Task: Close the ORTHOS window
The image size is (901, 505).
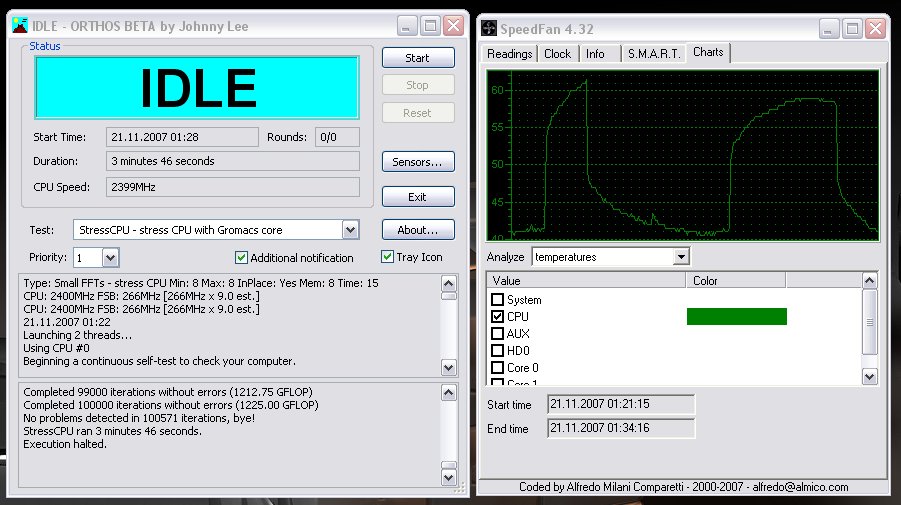Action: [453, 26]
